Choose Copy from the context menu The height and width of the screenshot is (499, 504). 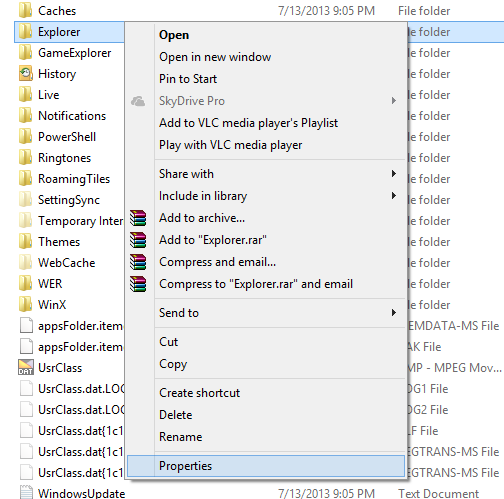[266, 364]
